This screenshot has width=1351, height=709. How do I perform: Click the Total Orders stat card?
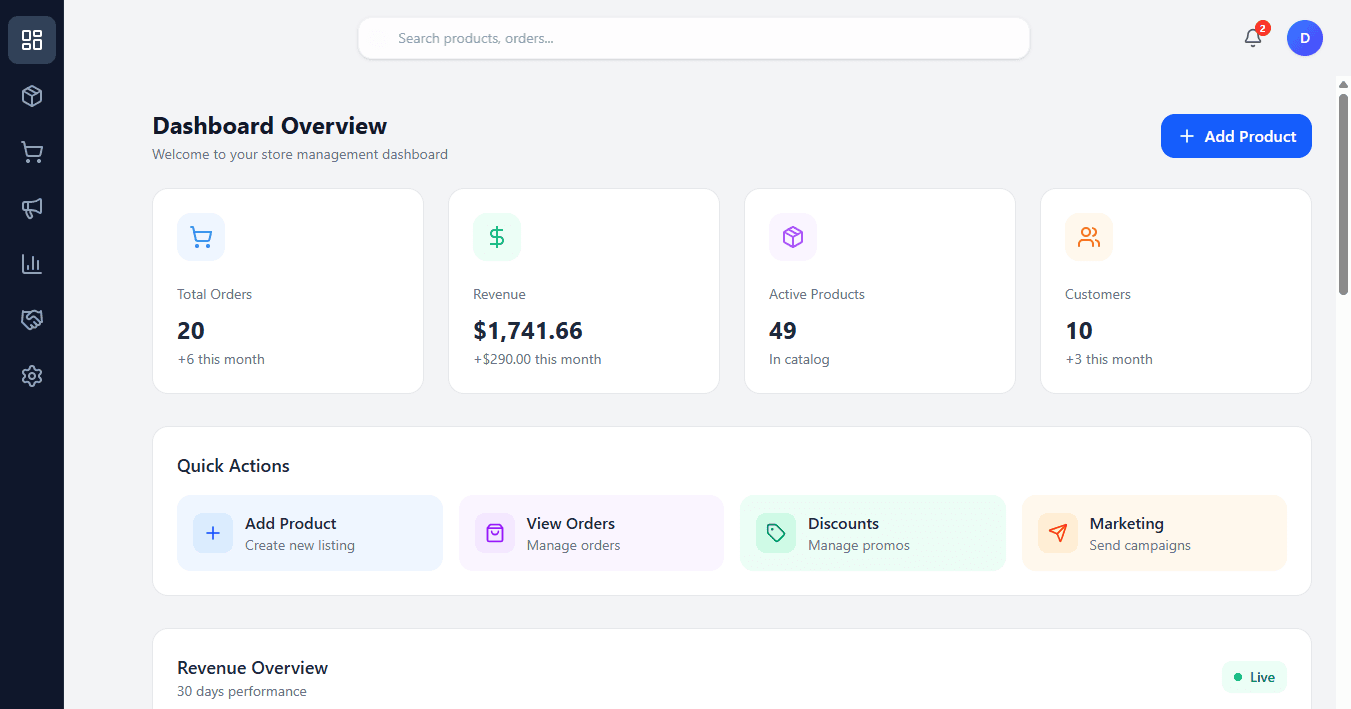[x=288, y=290]
